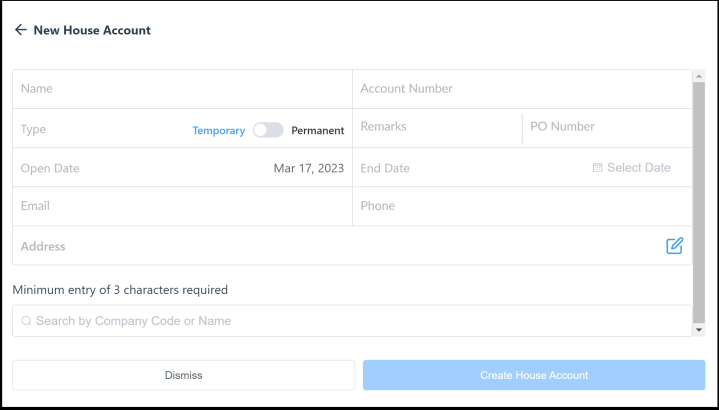Viewport: 719px width, 410px height.
Task: Click the Name input field
Action: tap(182, 89)
